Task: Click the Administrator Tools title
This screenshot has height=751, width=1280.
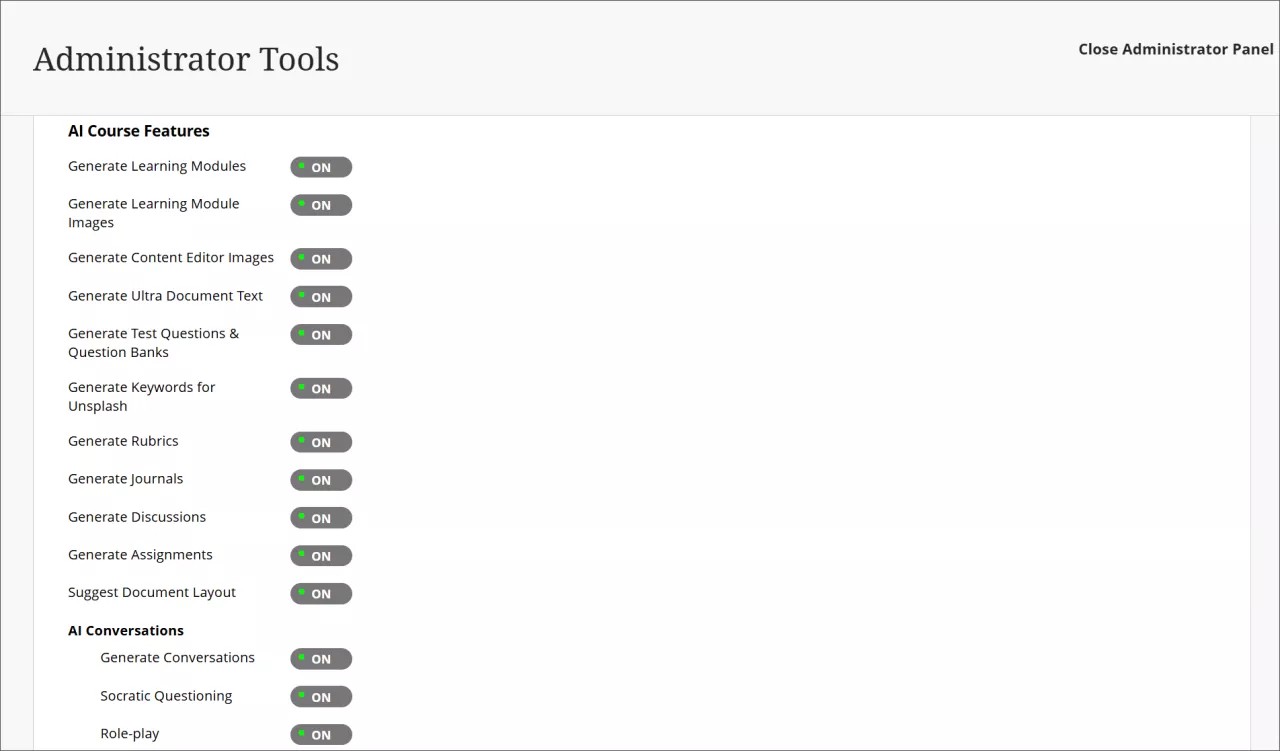Action: pos(186,59)
